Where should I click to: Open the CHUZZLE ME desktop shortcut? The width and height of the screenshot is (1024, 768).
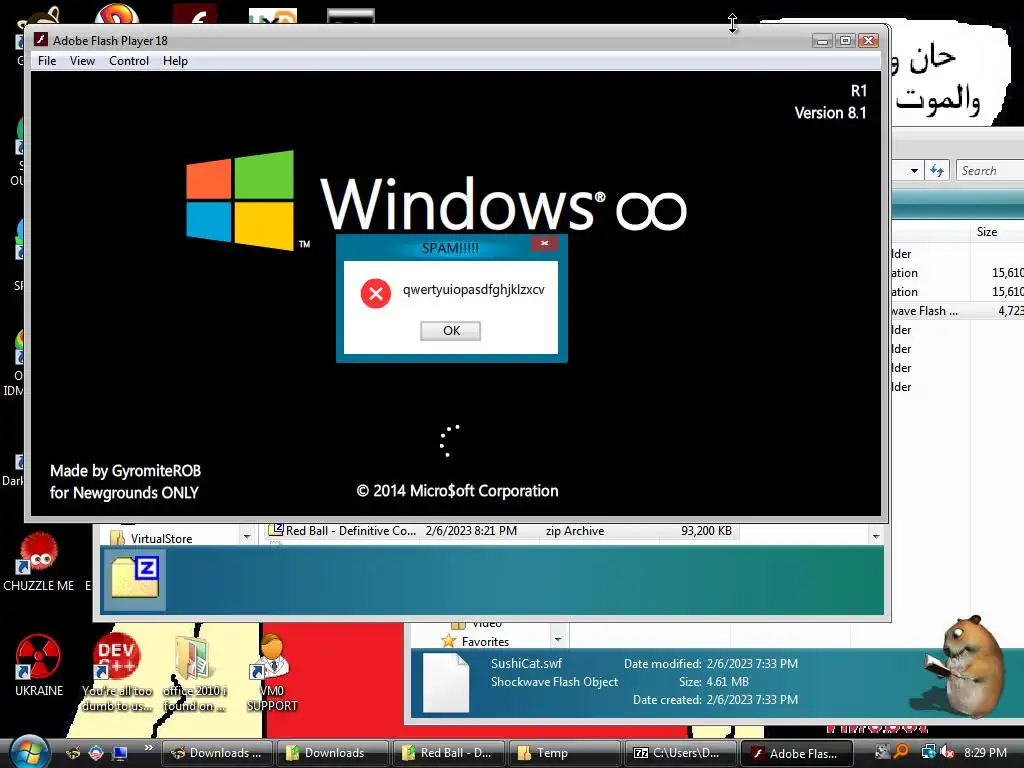[x=39, y=562]
